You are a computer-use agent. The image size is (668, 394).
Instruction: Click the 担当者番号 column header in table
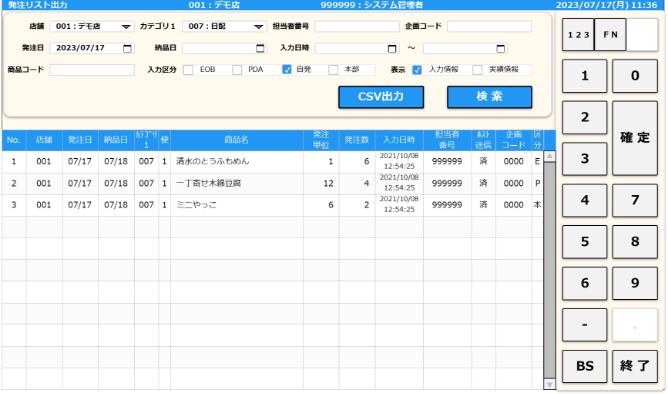[x=447, y=140]
